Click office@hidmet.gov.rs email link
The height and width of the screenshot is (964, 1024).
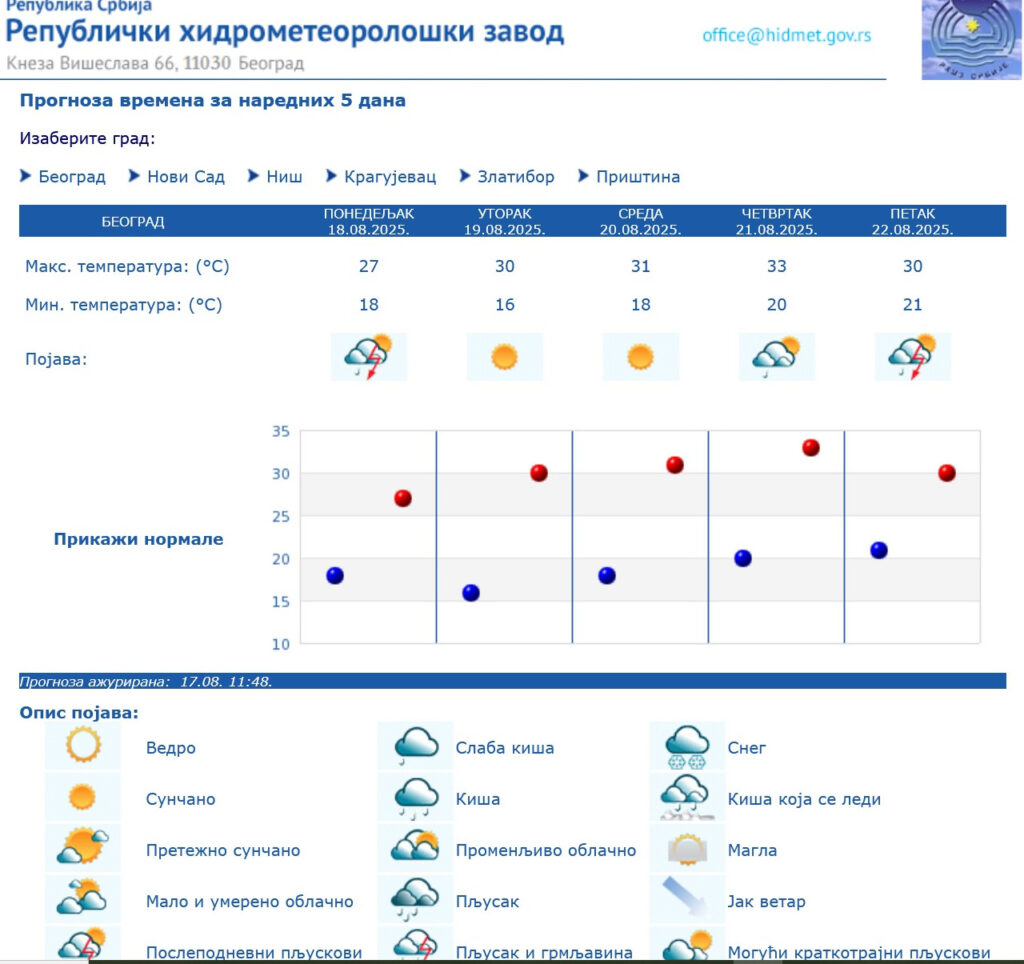click(786, 35)
